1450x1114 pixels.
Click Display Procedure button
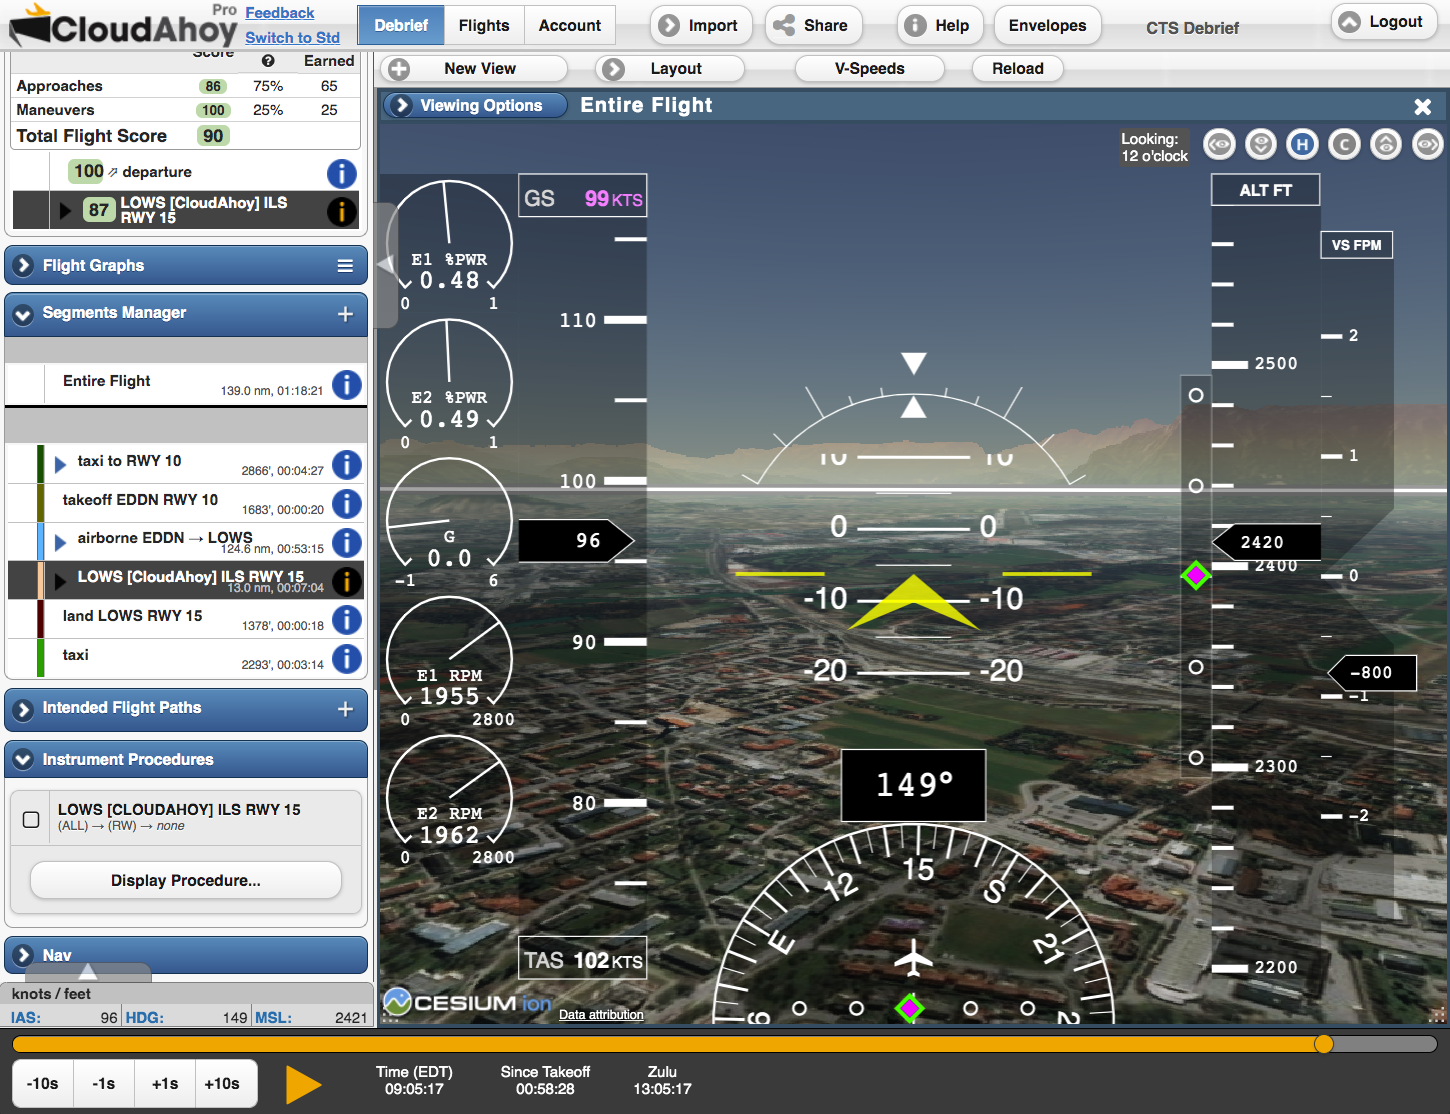(186, 880)
